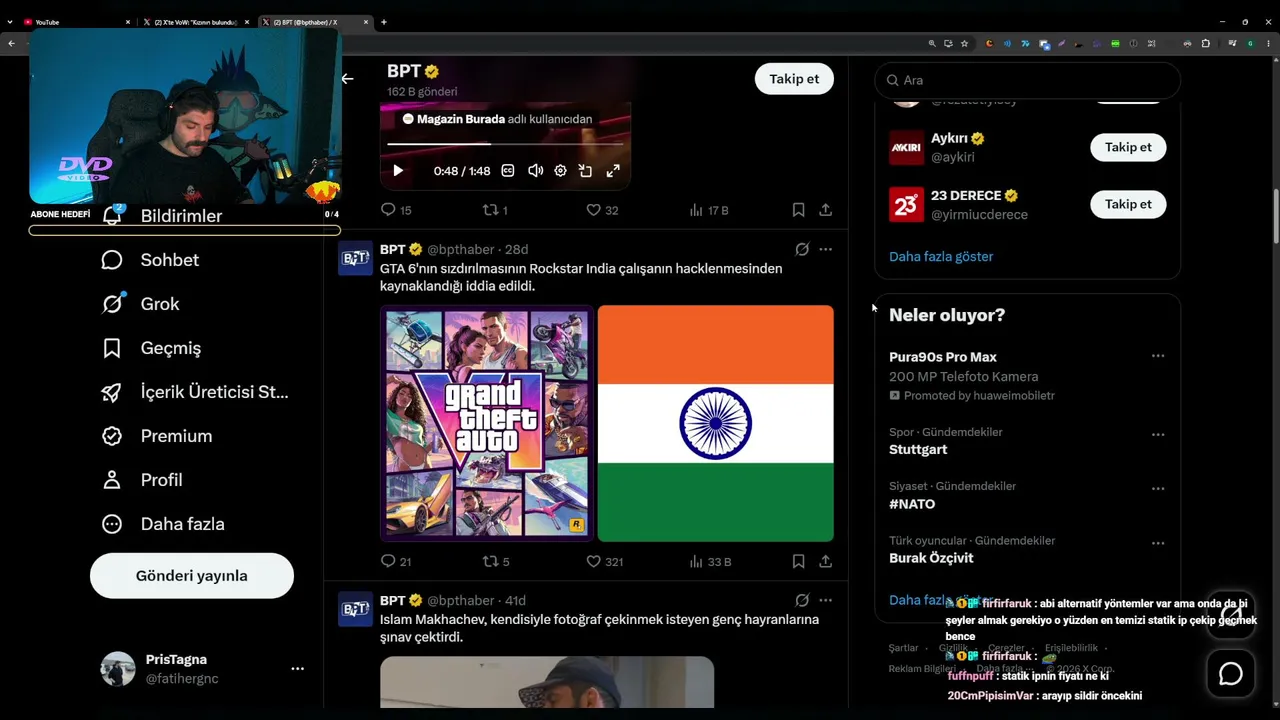Viewport: 1280px width, 720px height.
Task: Bookmark the GTA 6 post
Action: coord(798,562)
